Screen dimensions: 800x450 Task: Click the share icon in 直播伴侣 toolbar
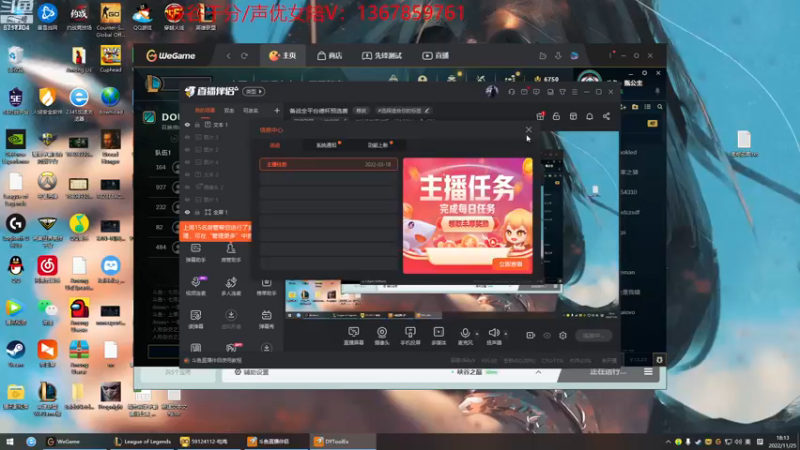pyautogui.click(x=606, y=116)
